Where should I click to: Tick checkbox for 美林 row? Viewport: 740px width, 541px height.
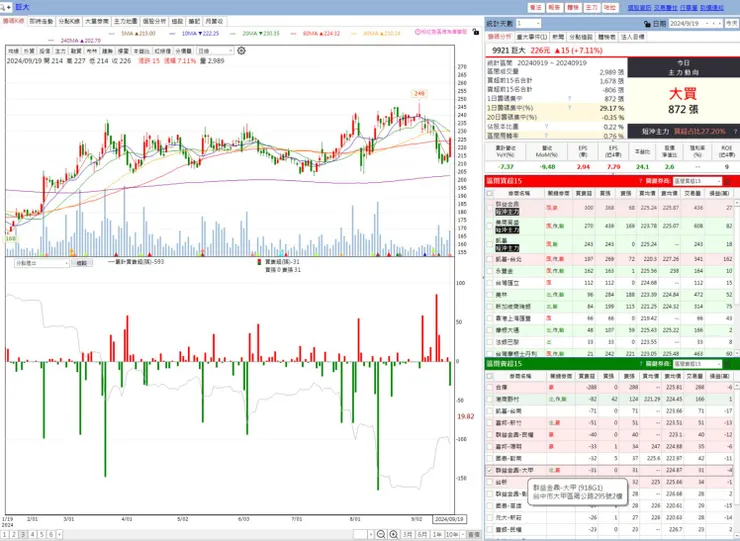(x=489, y=295)
